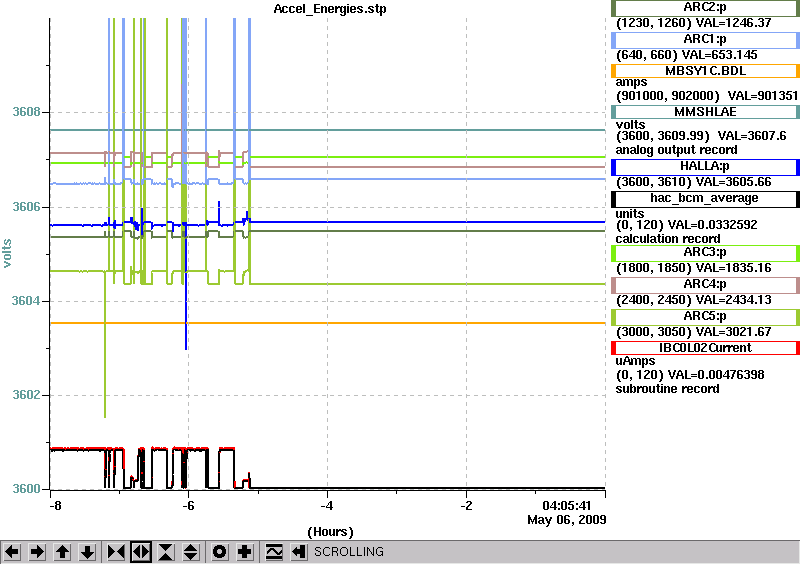Click the ARC3 value text VAL=1835.16

(x=734, y=268)
